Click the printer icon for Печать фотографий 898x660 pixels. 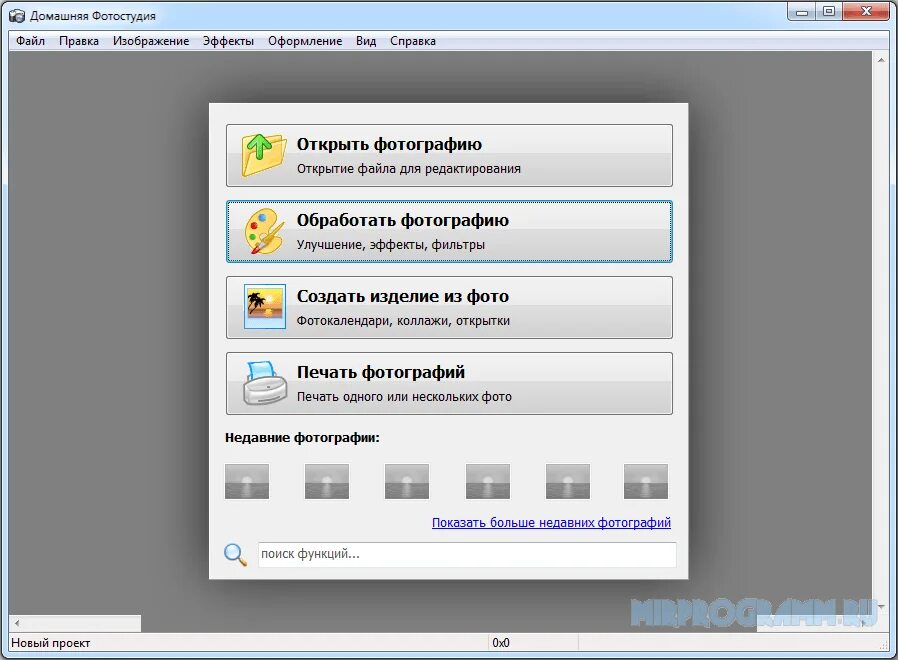click(265, 383)
